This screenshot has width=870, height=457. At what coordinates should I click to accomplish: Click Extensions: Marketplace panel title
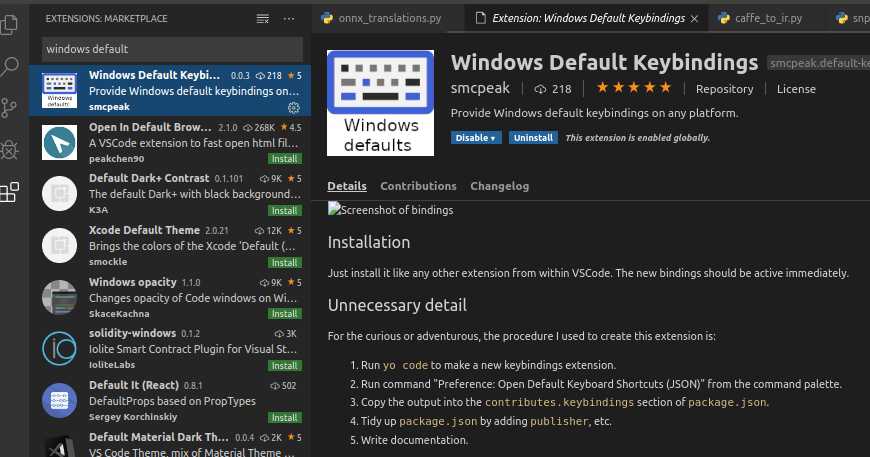tap(107, 19)
